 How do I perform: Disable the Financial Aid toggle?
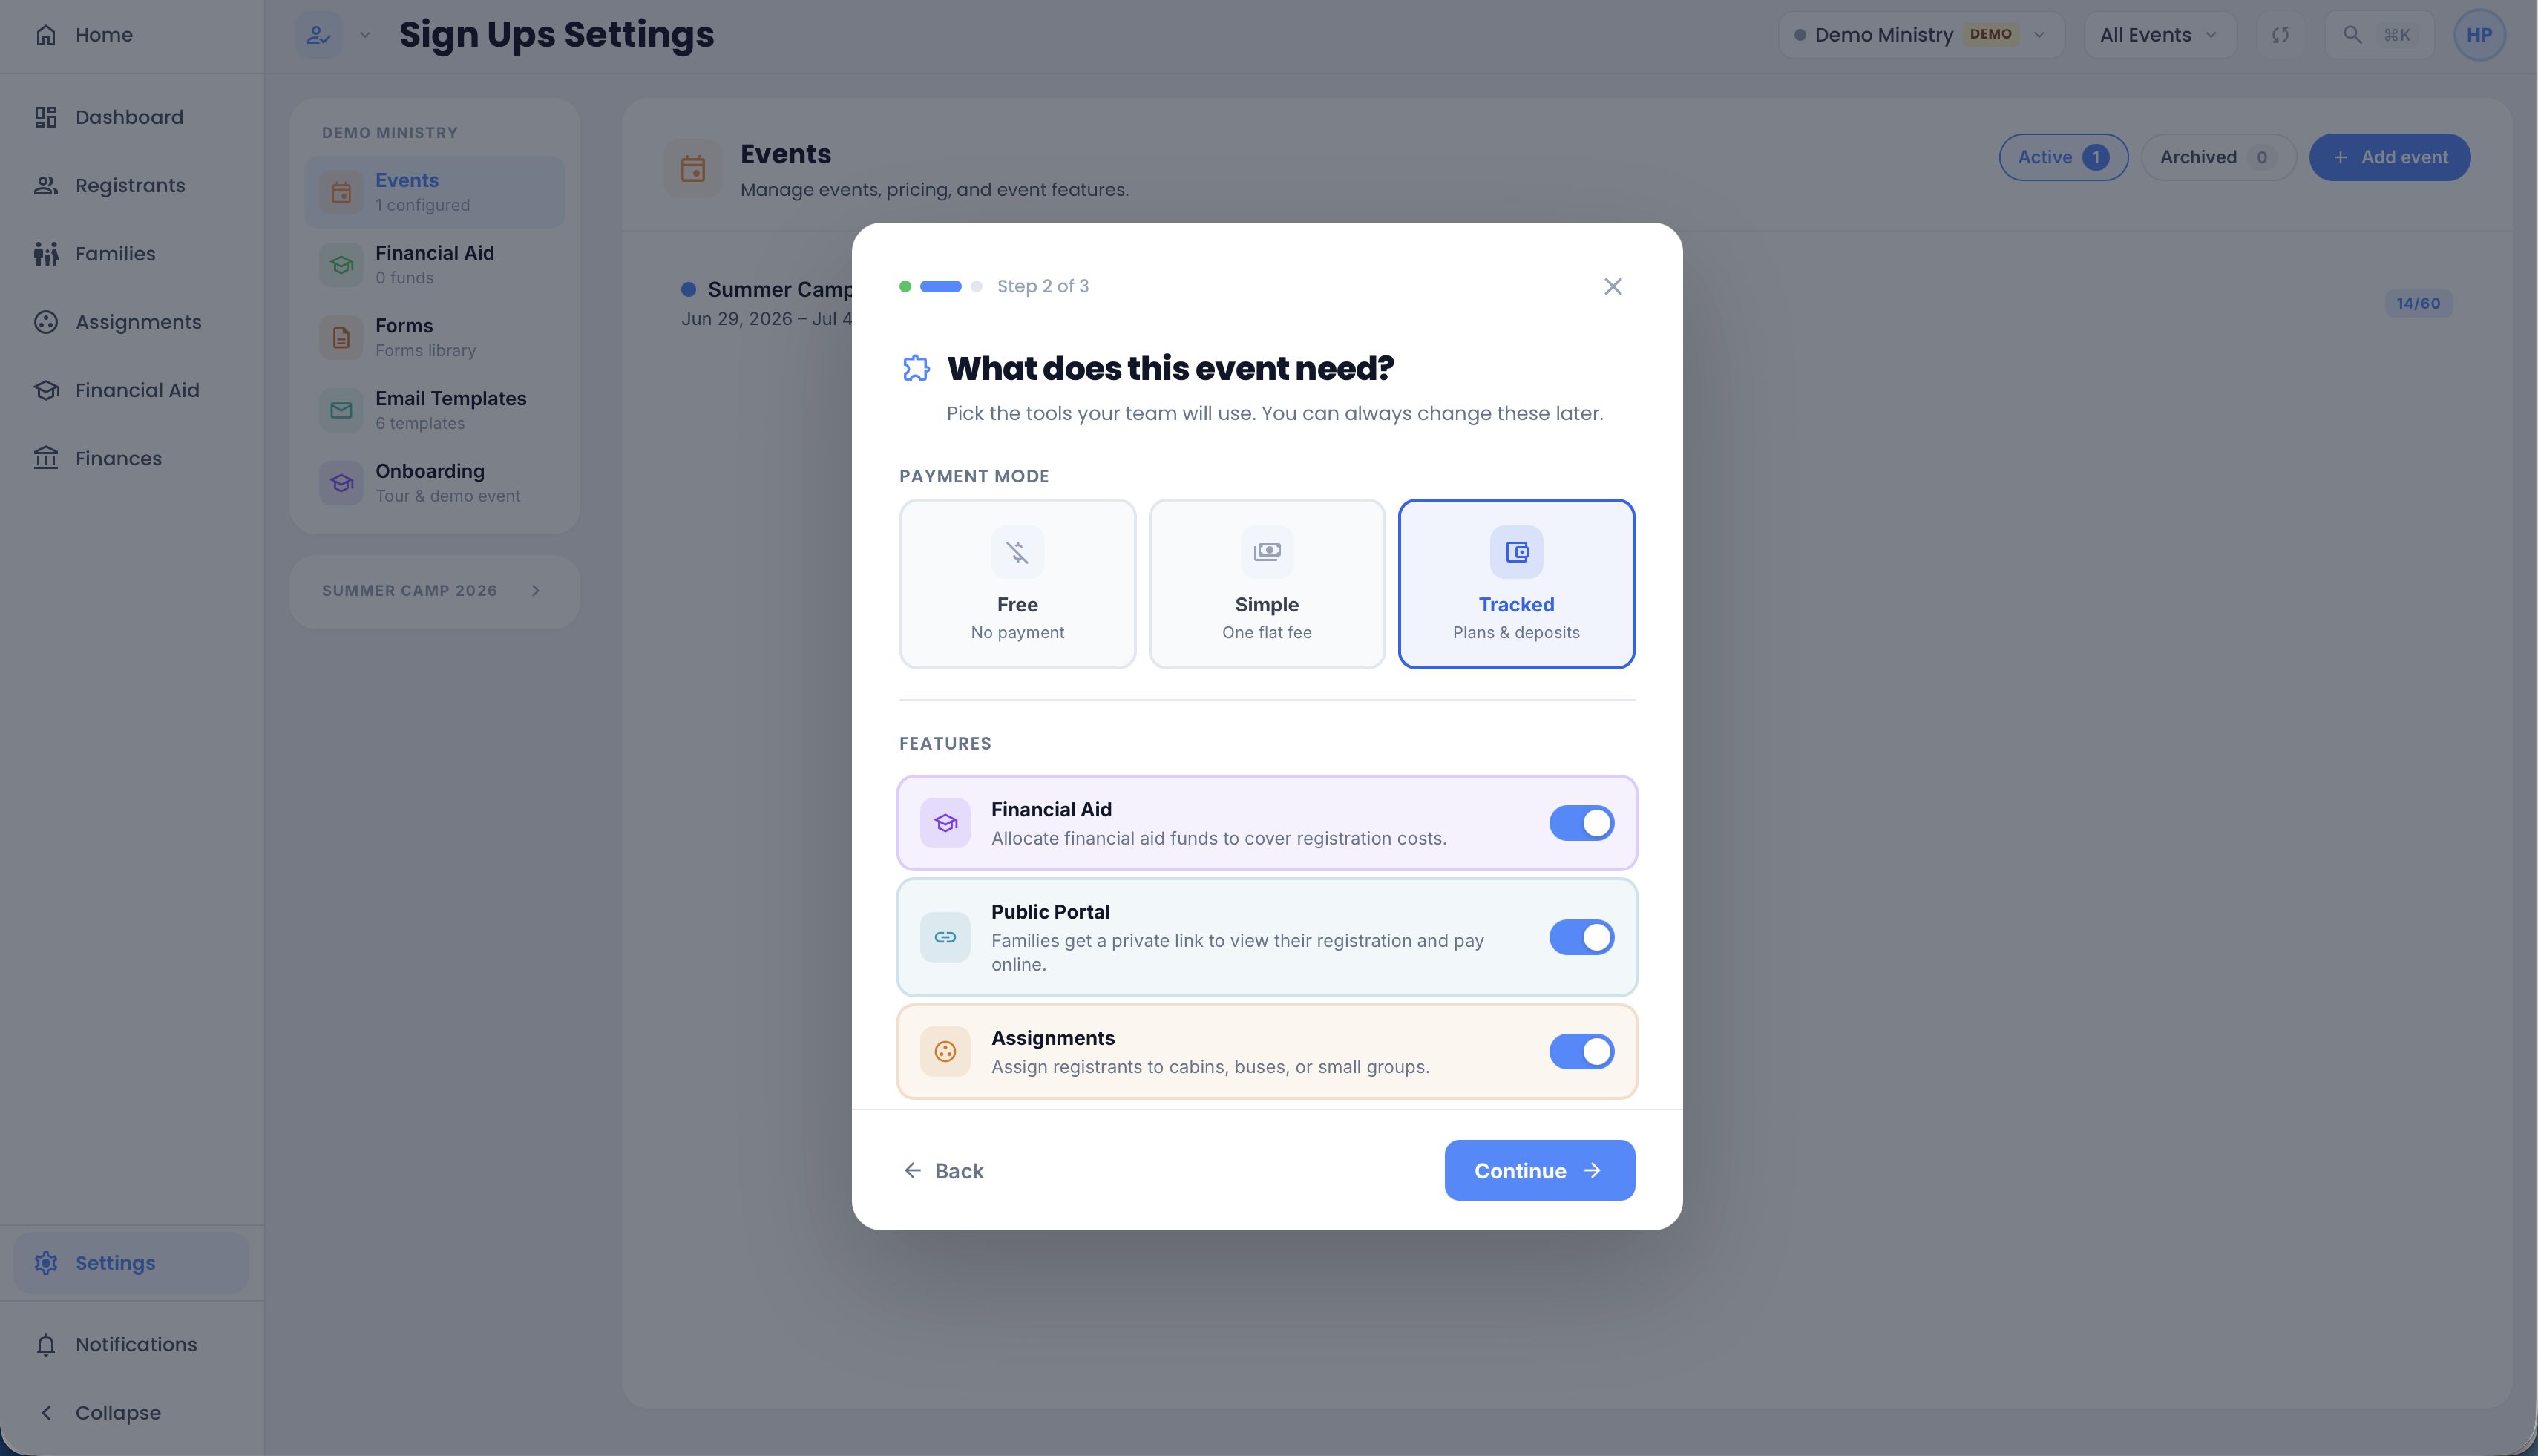1581,823
